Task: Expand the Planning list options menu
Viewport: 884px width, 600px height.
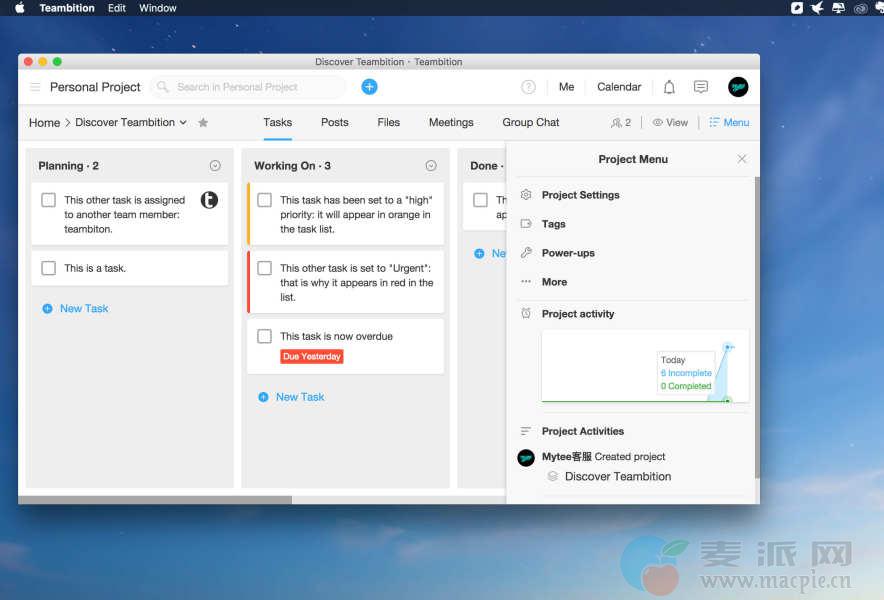Action: tap(215, 166)
